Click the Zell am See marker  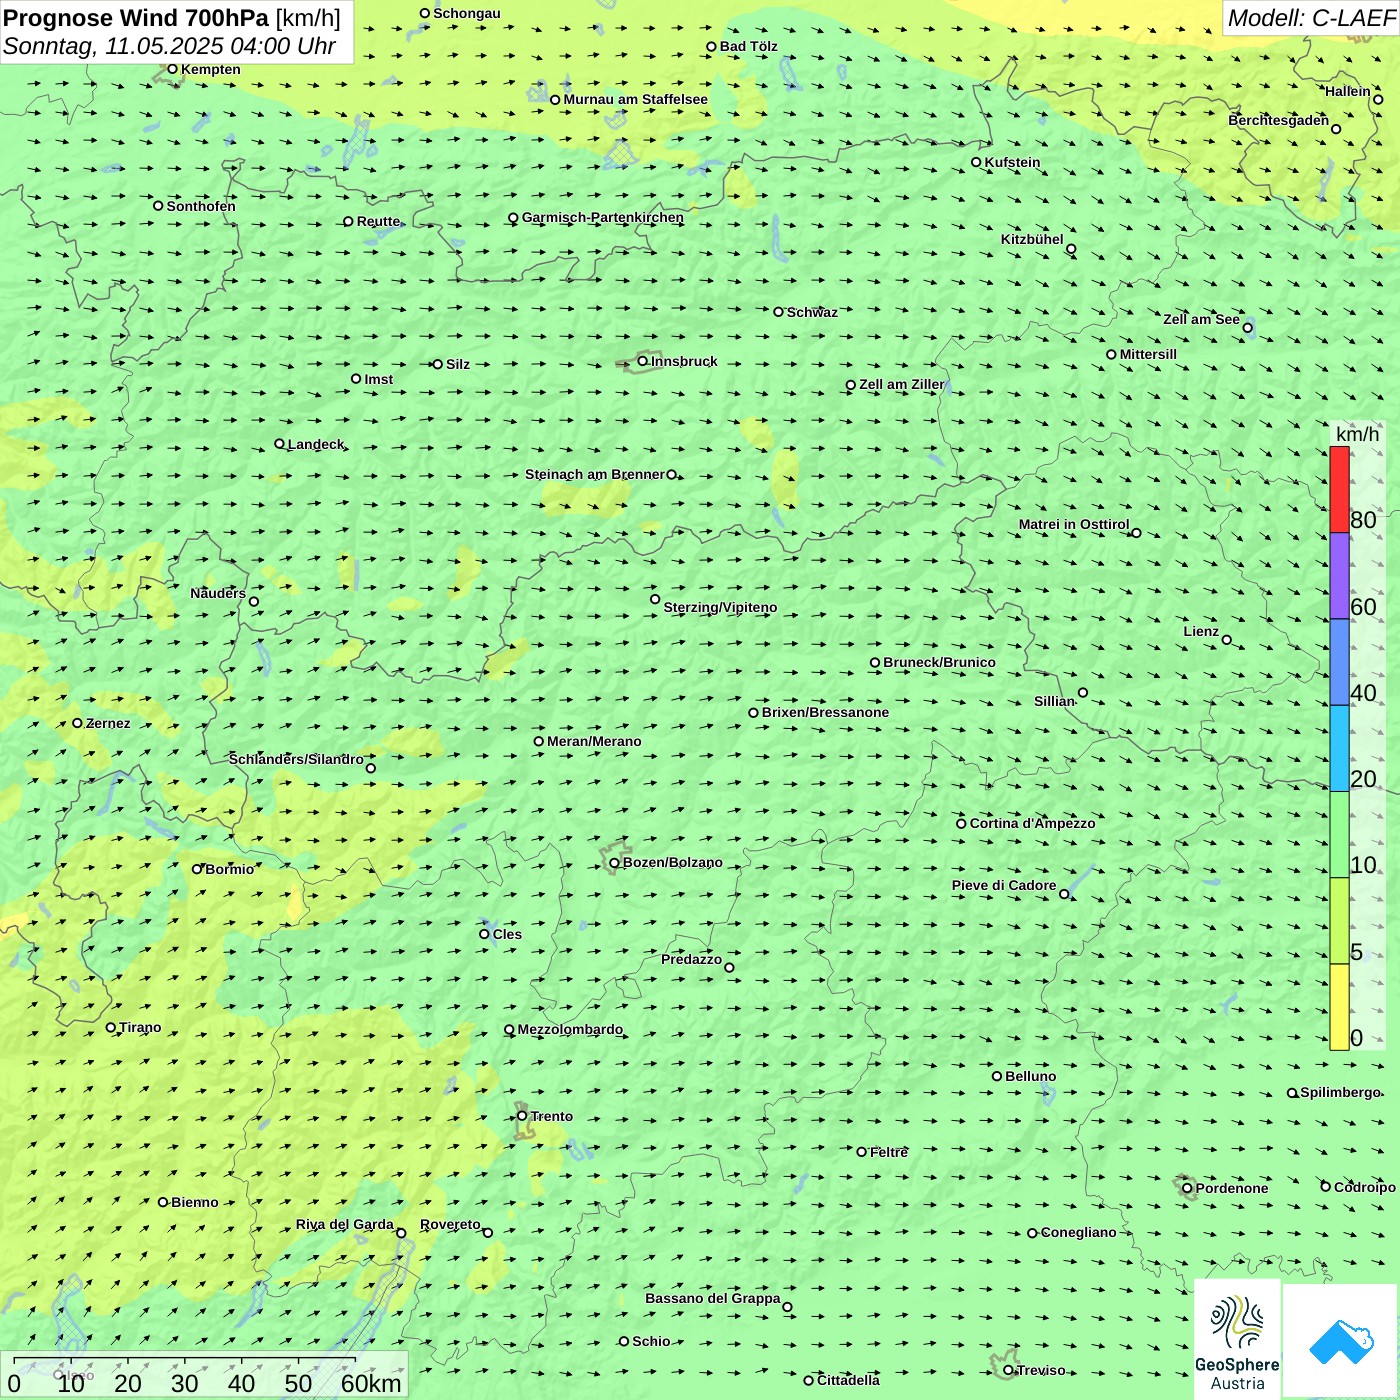click(x=1247, y=328)
